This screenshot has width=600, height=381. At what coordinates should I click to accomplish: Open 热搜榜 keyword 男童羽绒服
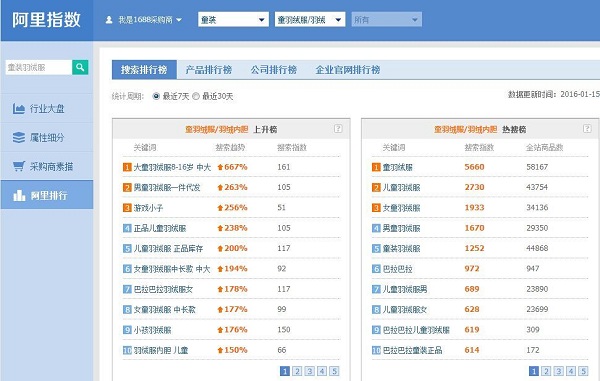coord(401,228)
